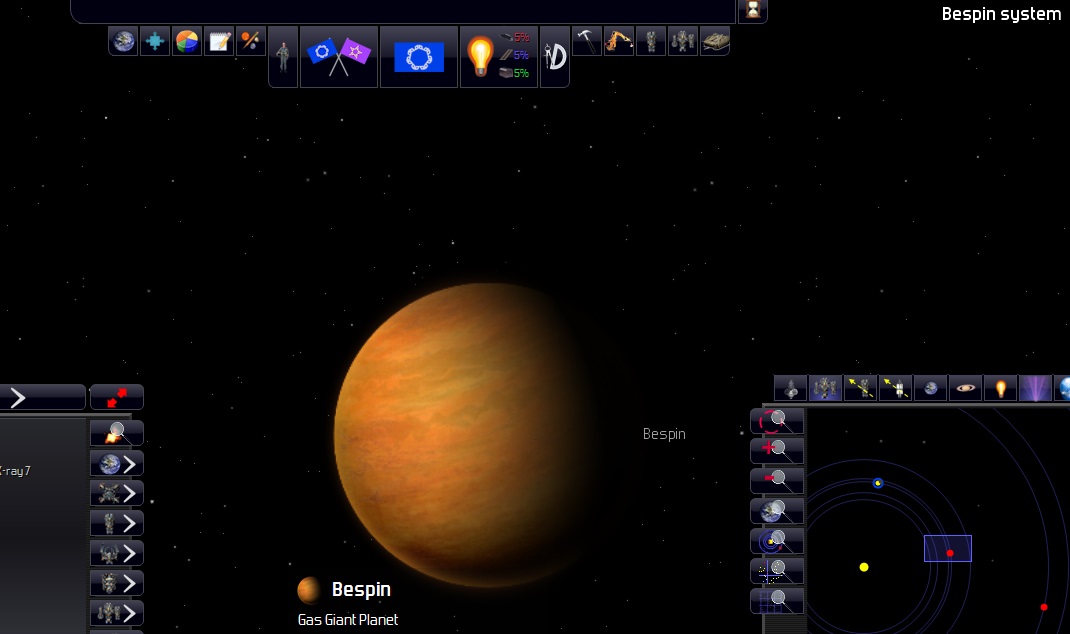Click the Bespin system title text
The width and height of the screenshot is (1070, 634).
point(1001,14)
